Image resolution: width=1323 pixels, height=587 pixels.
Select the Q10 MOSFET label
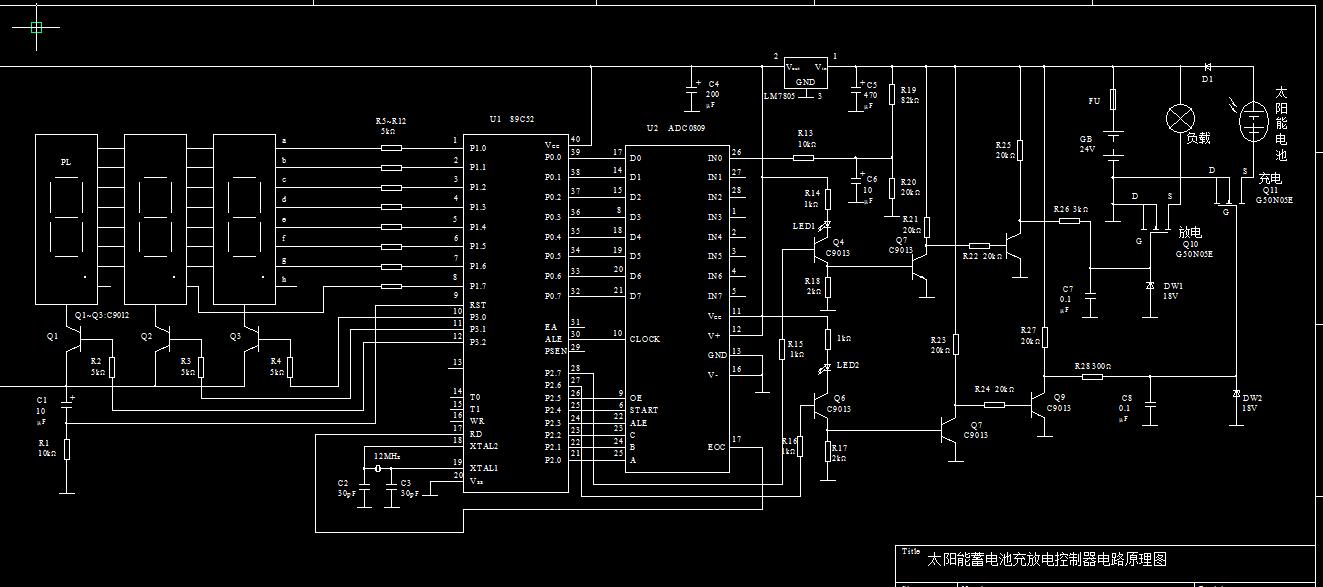pyautogui.click(x=1190, y=244)
